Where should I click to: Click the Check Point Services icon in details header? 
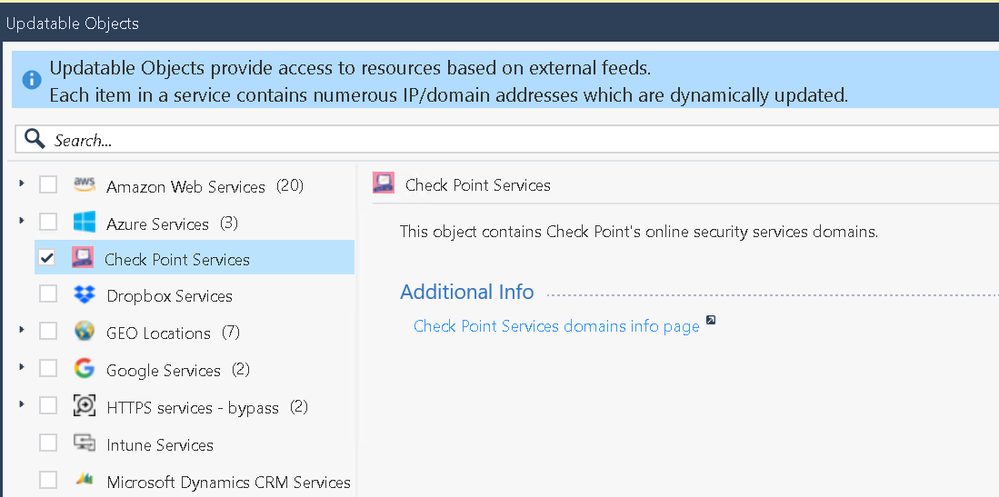click(384, 184)
